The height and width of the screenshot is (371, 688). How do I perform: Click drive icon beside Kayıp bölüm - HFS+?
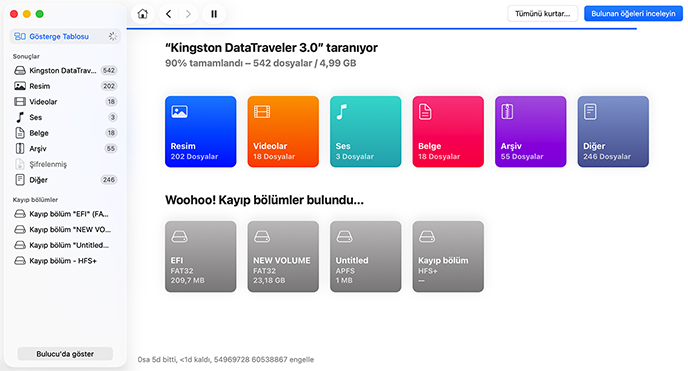(x=20, y=261)
